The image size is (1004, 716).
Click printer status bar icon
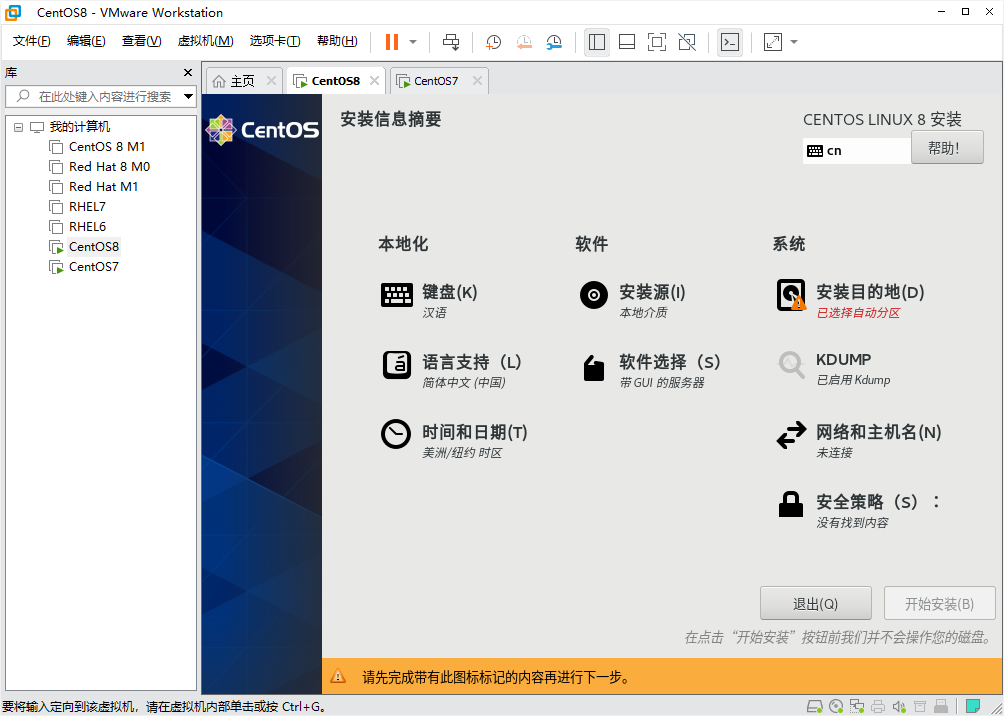coord(878,706)
